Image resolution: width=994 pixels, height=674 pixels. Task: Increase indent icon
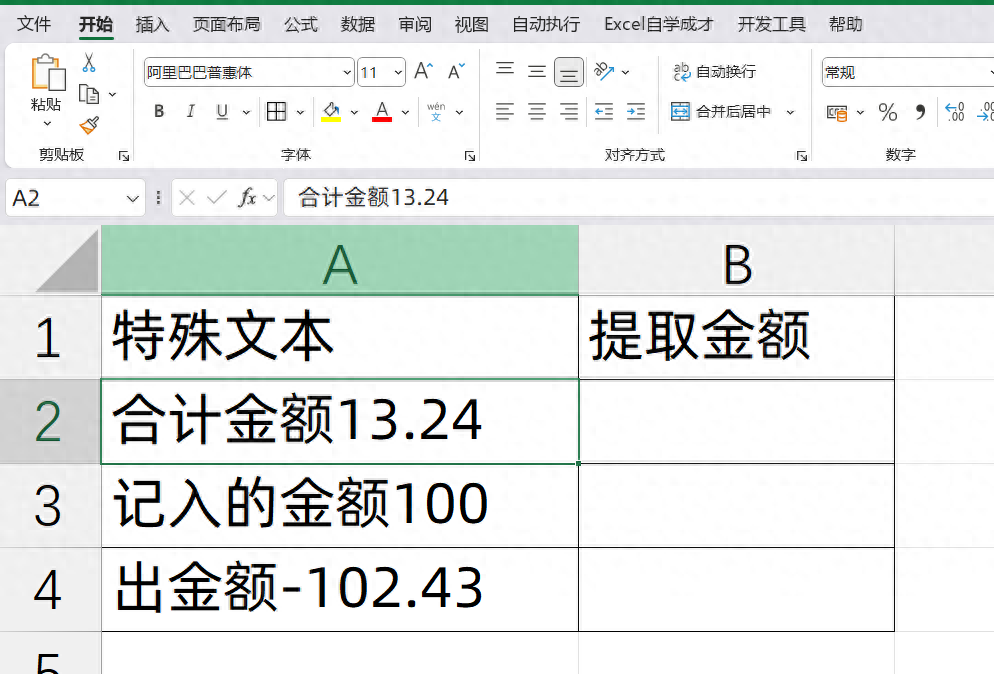click(636, 112)
